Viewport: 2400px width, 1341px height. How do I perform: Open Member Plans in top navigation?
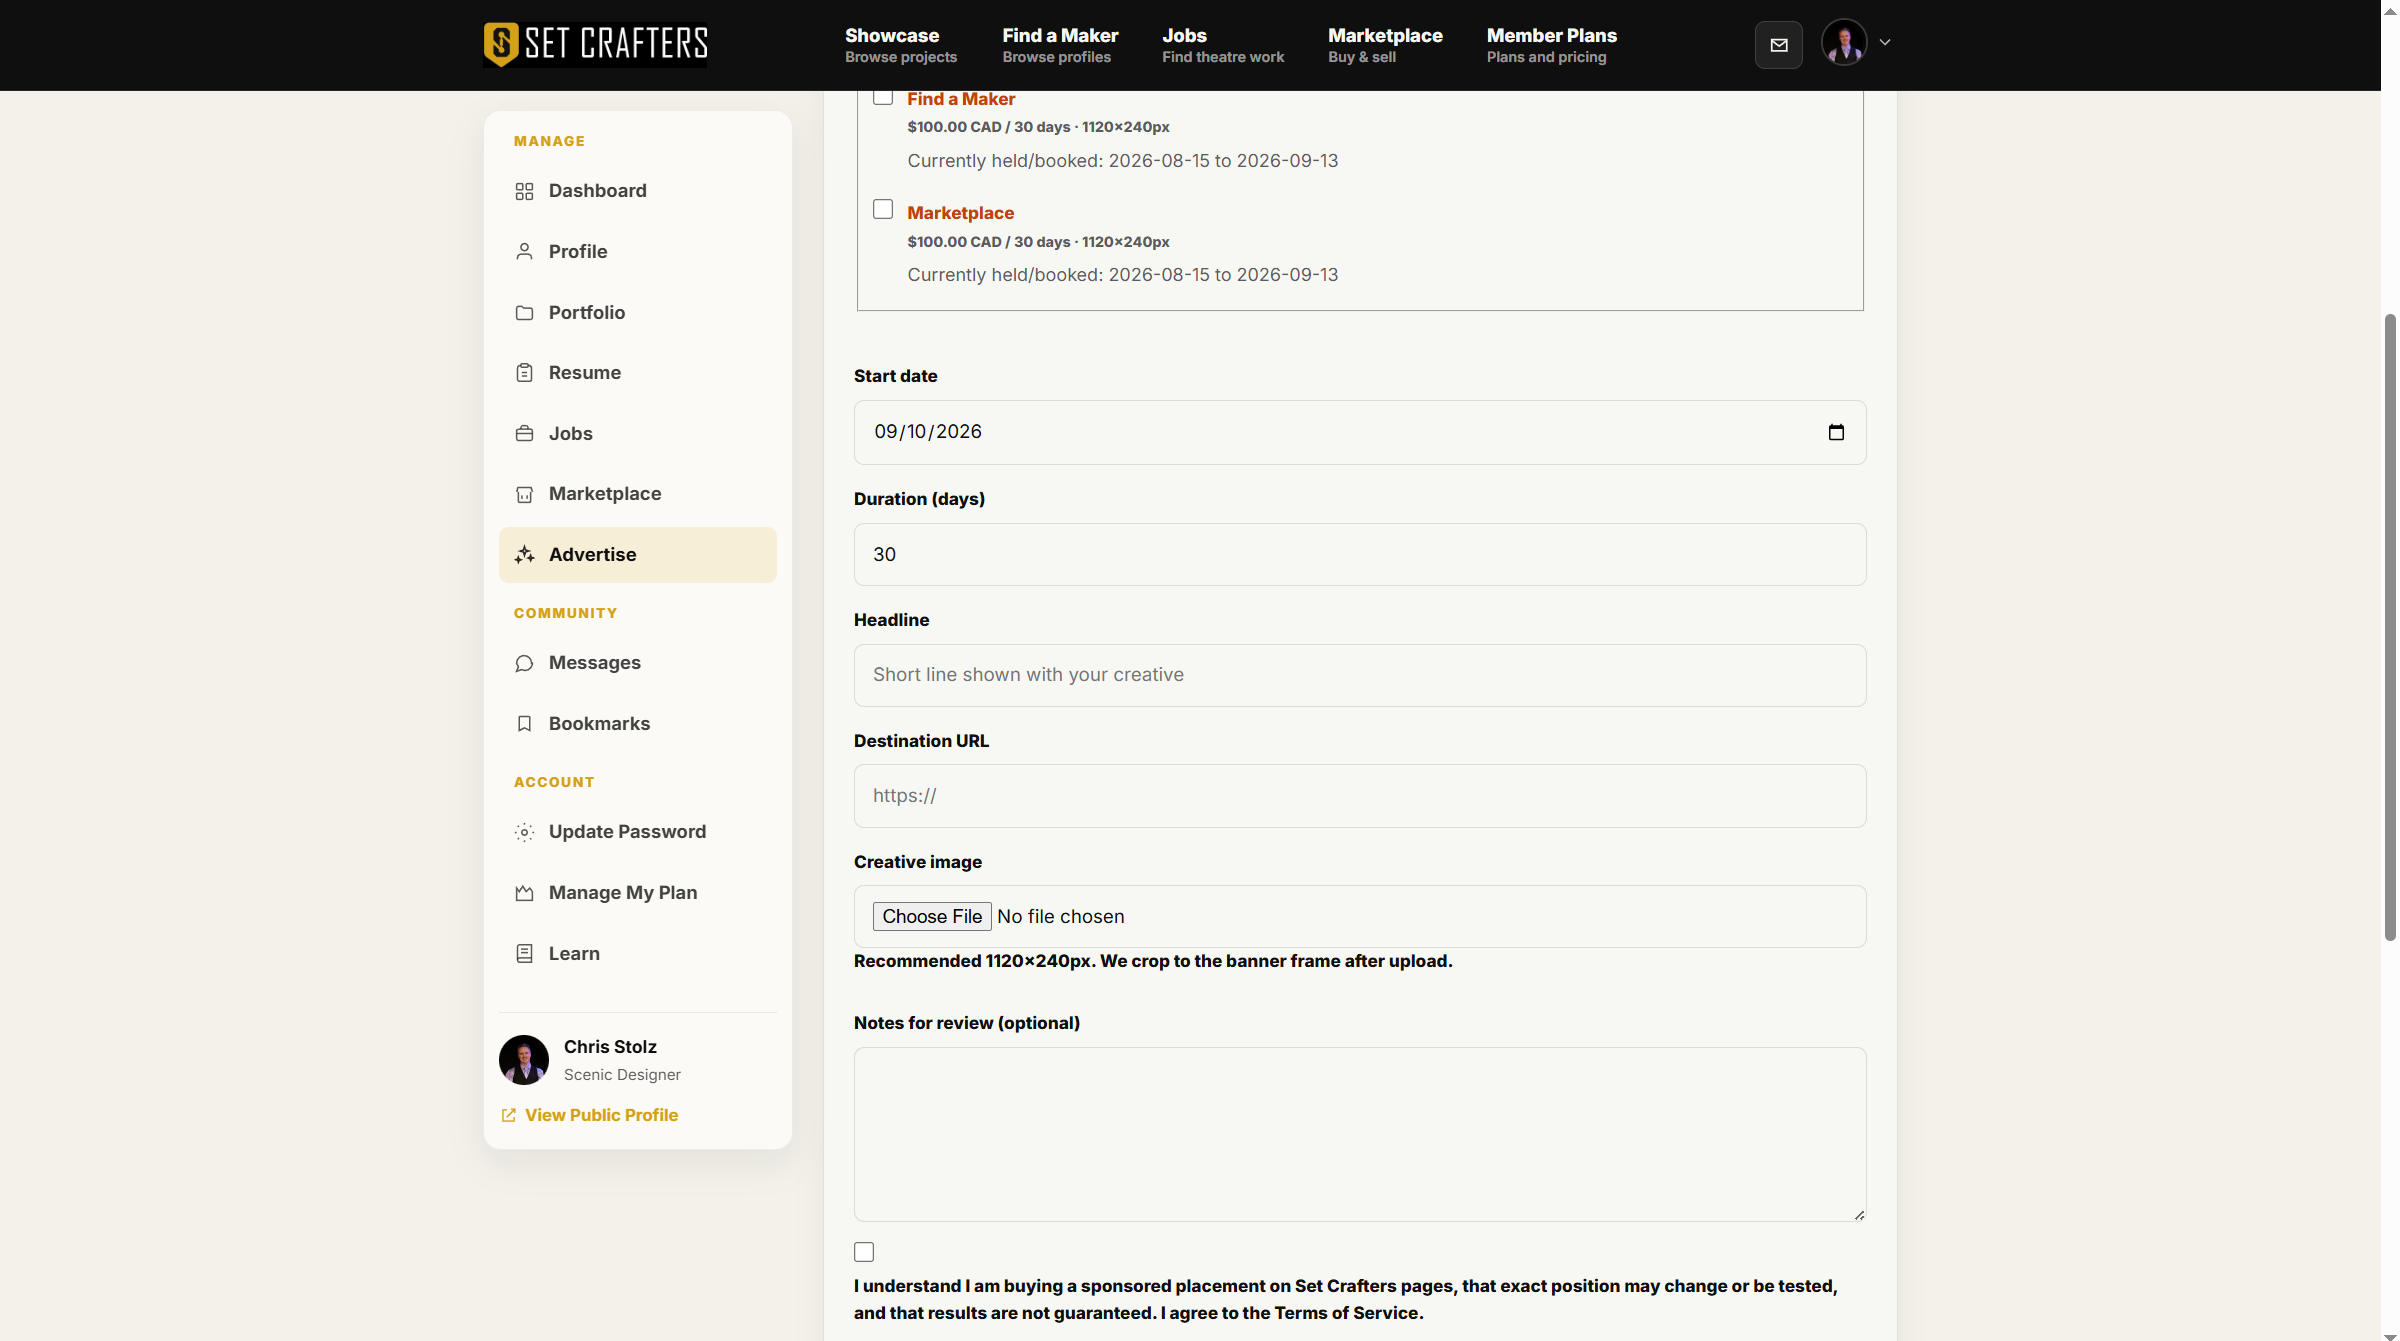1551,45
